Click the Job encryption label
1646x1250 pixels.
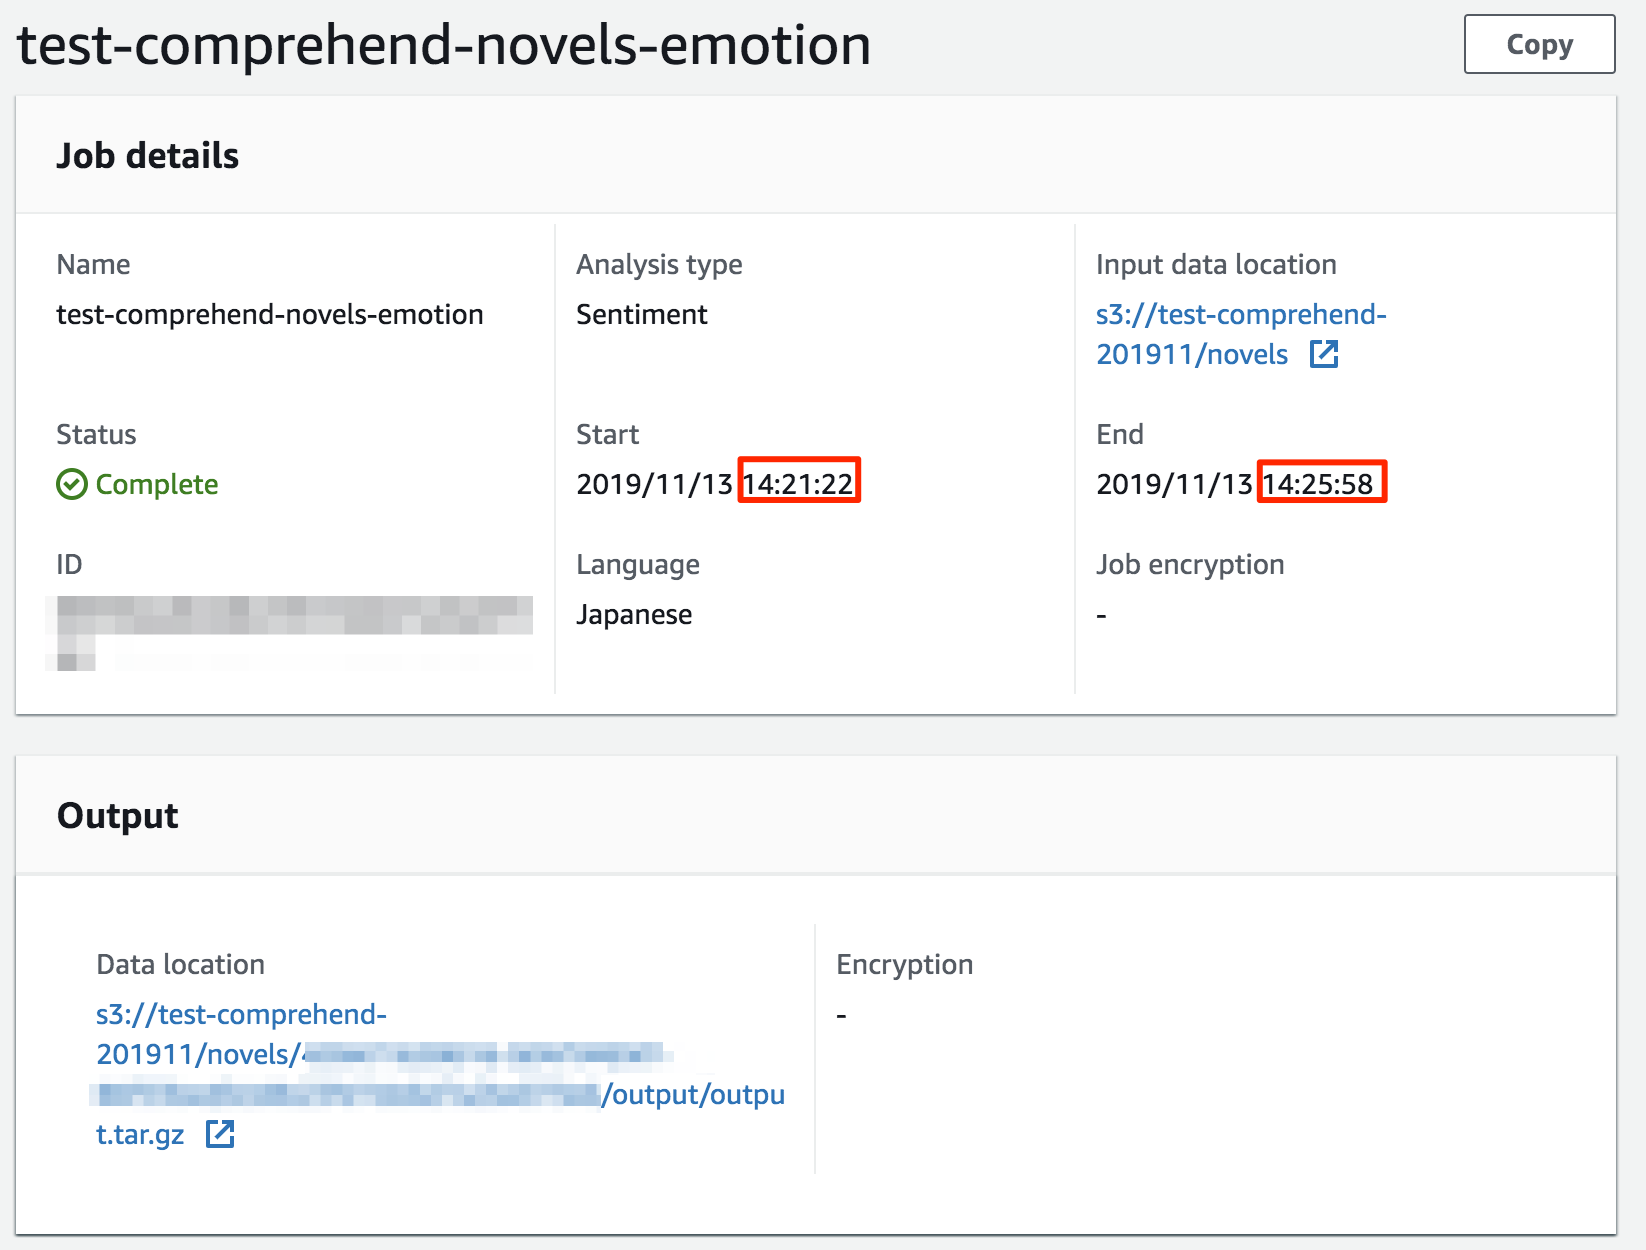1190,564
